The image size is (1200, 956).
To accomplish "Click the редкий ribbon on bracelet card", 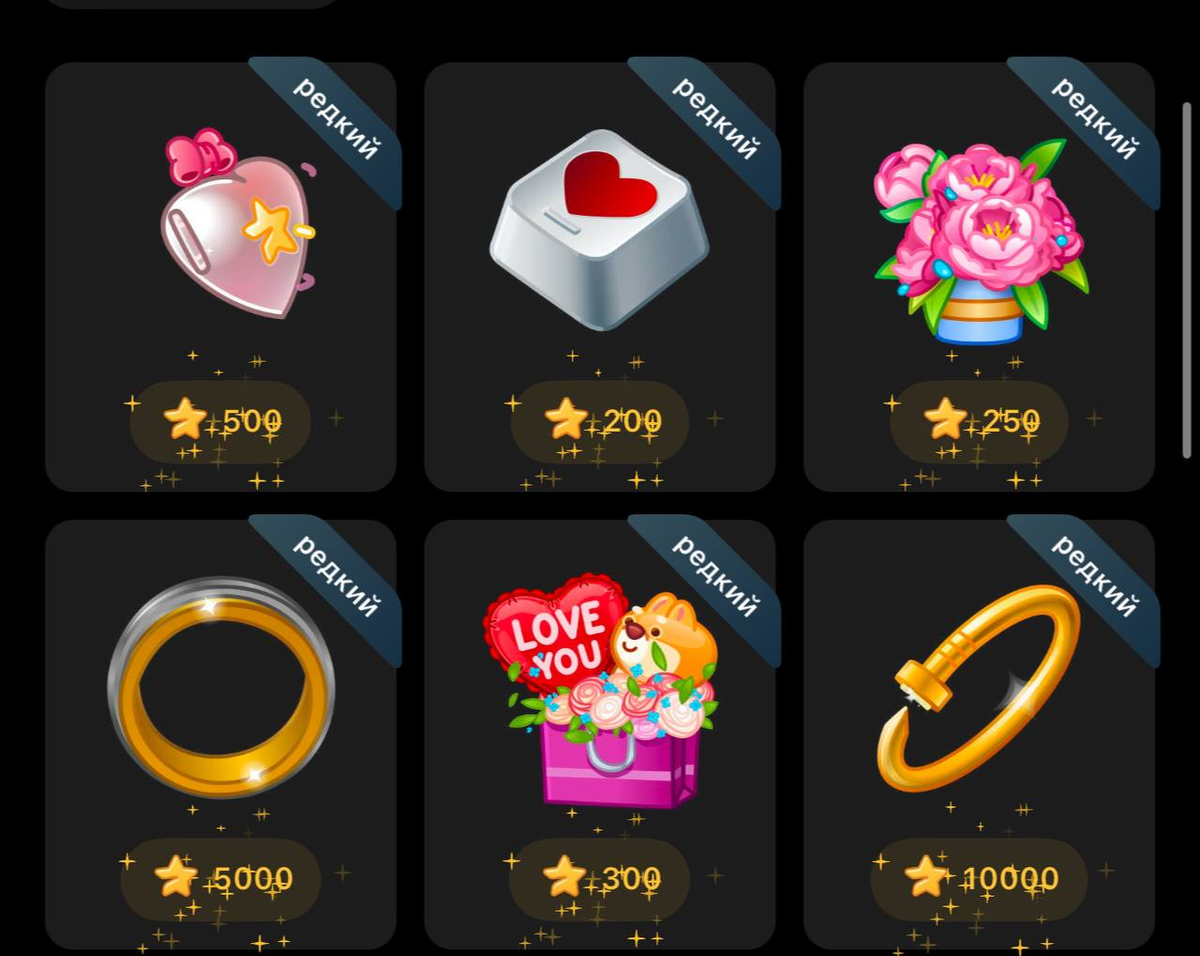I will 1094,577.
